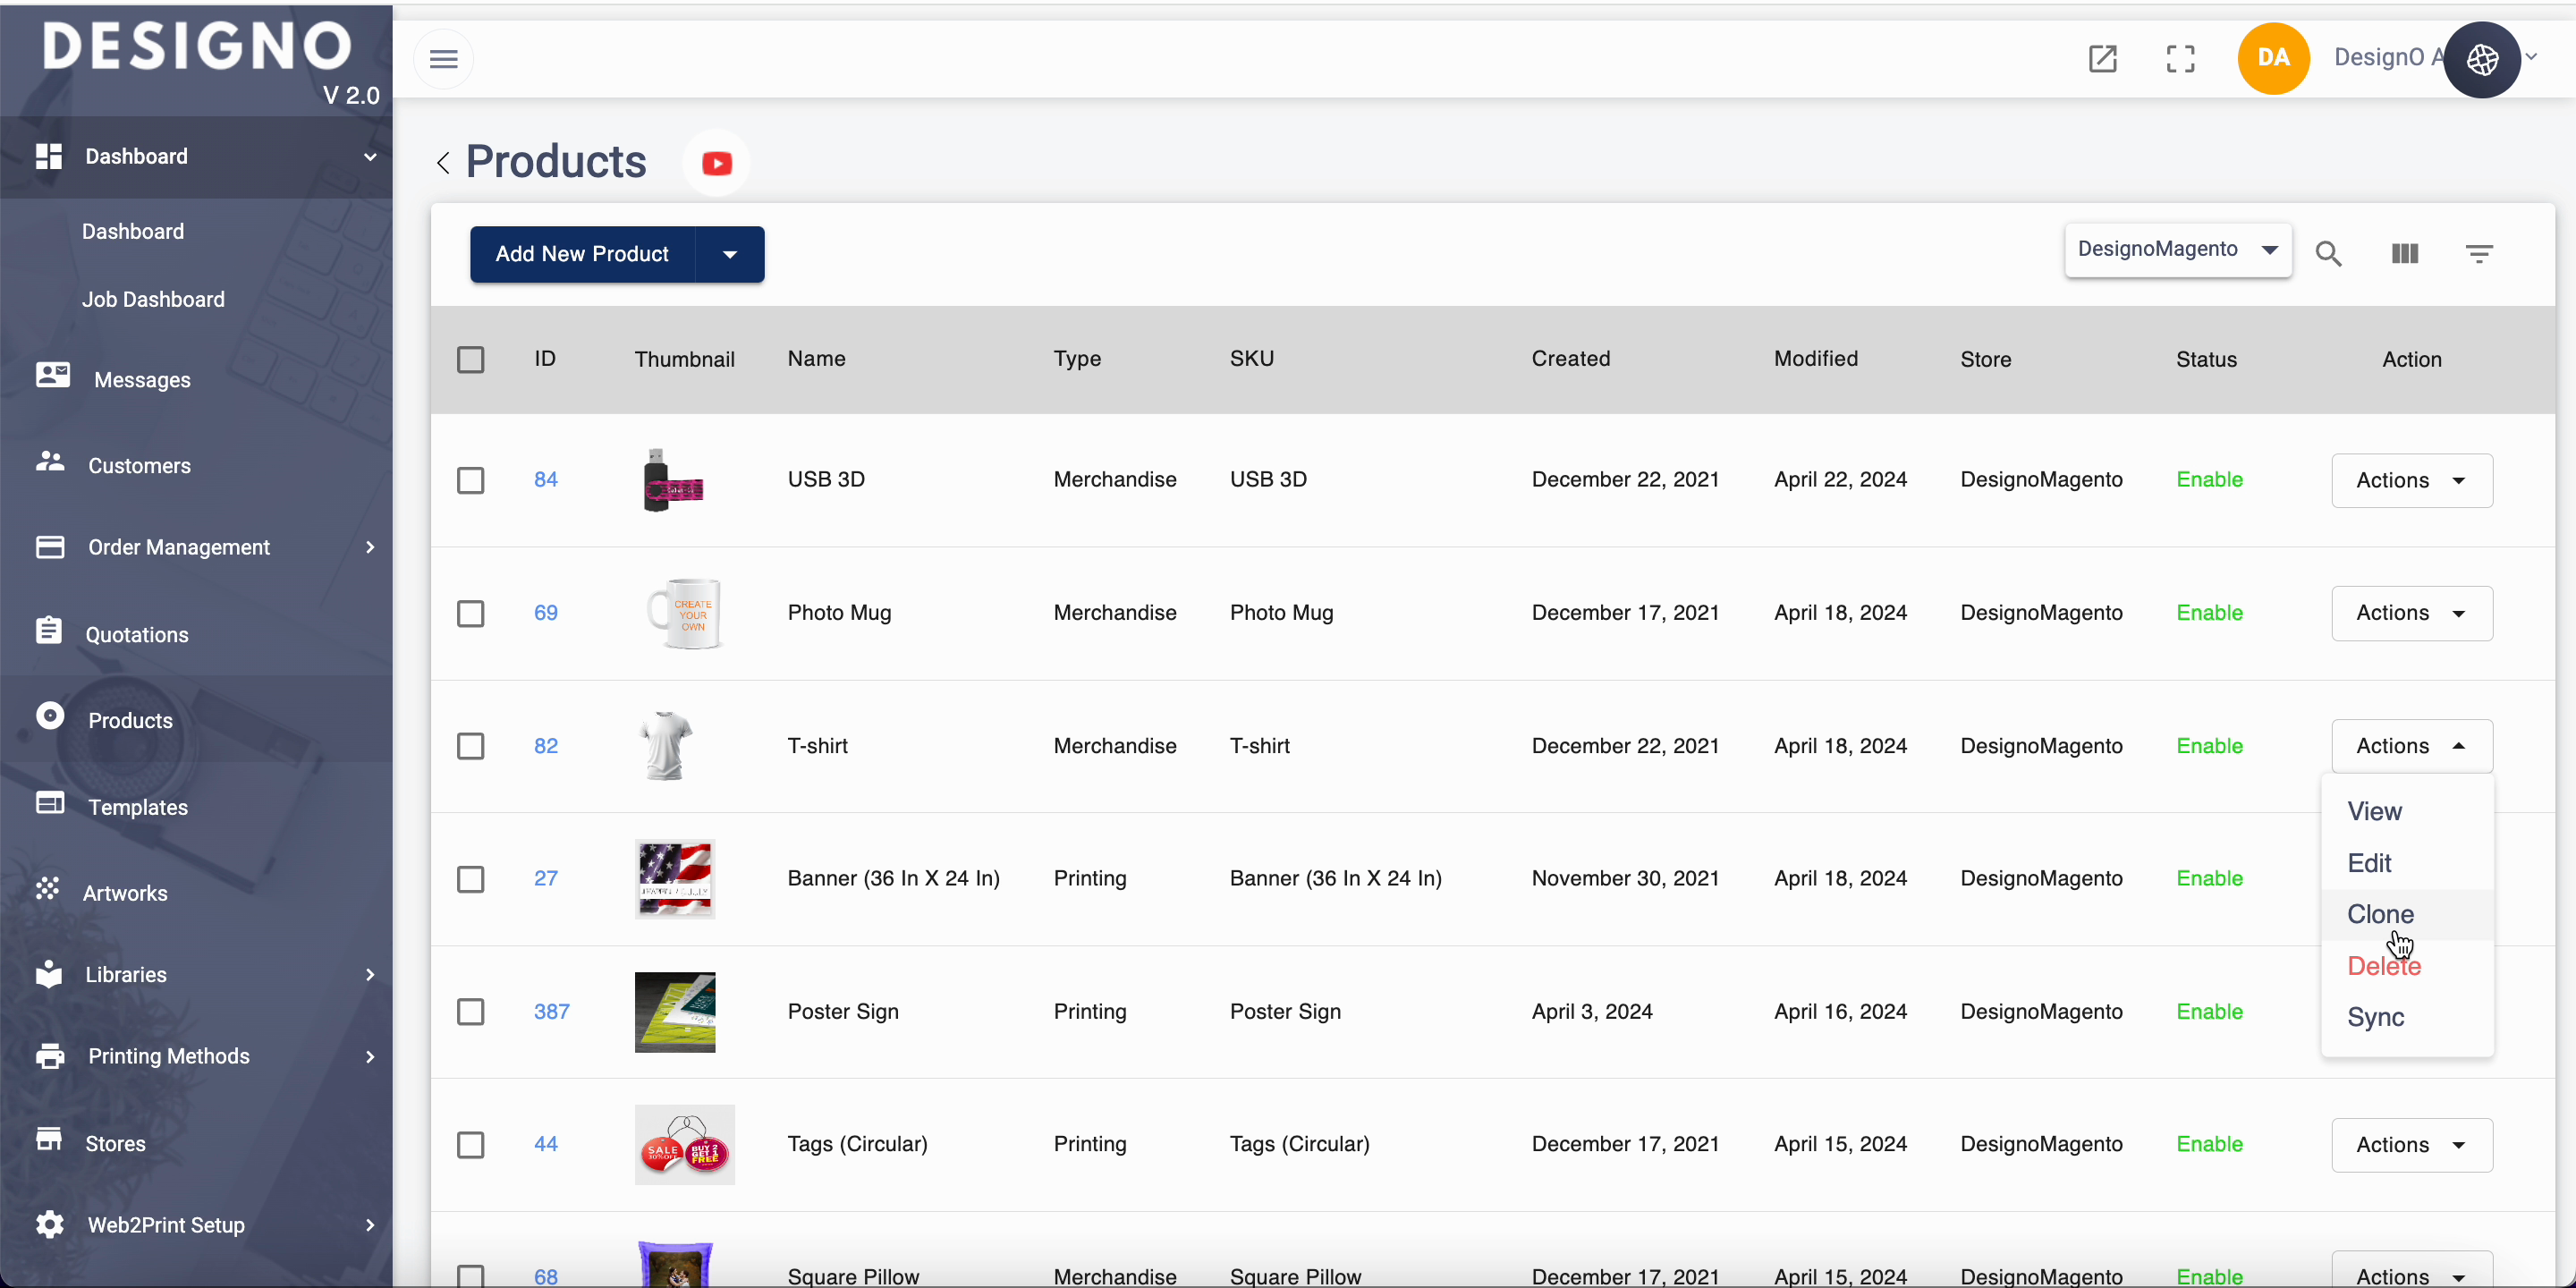This screenshot has width=2576, height=1288.
Task: Select the Poster Sign row checkbox
Action: (x=470, y=1012)
